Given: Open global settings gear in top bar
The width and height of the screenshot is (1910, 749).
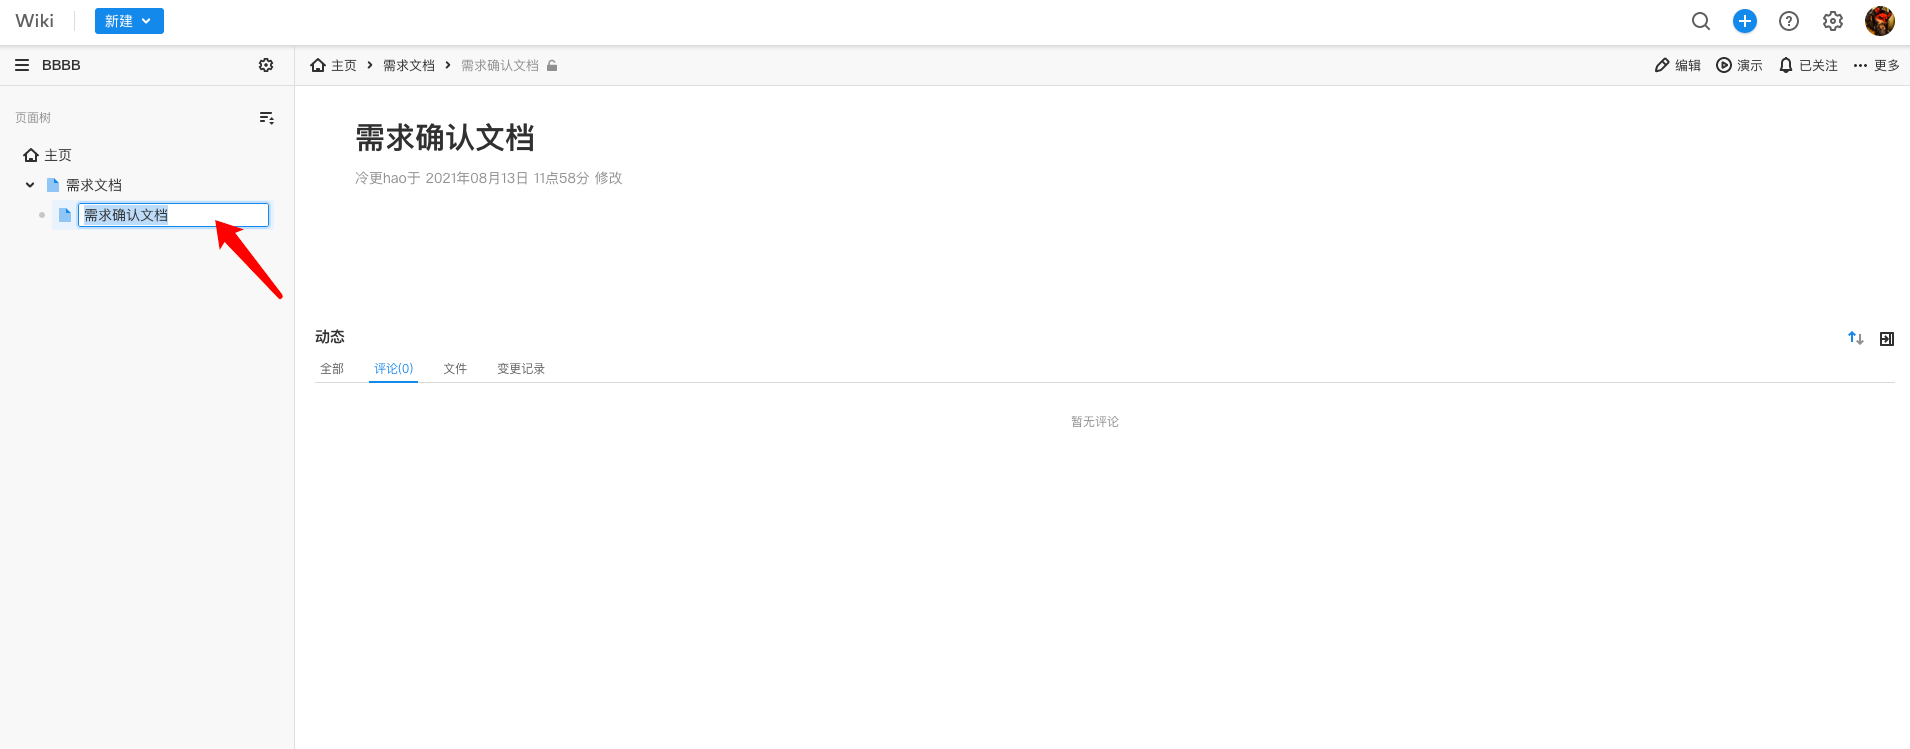Looking at the screenshot, I should 1832,21.
